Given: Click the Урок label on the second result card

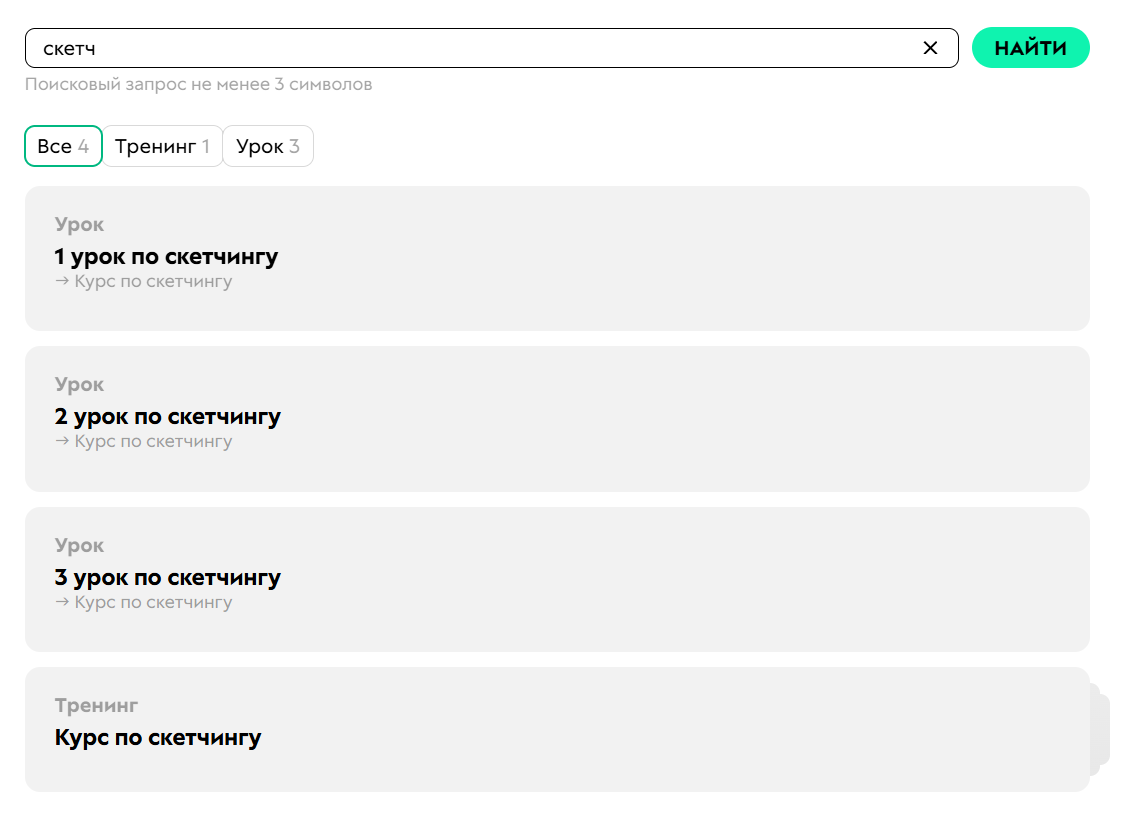Looking at the screenshot, I should (x=79, y=385).
